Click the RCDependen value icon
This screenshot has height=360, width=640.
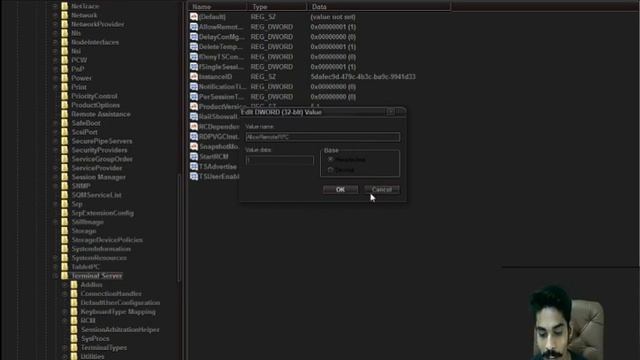[x=194, y=127]
